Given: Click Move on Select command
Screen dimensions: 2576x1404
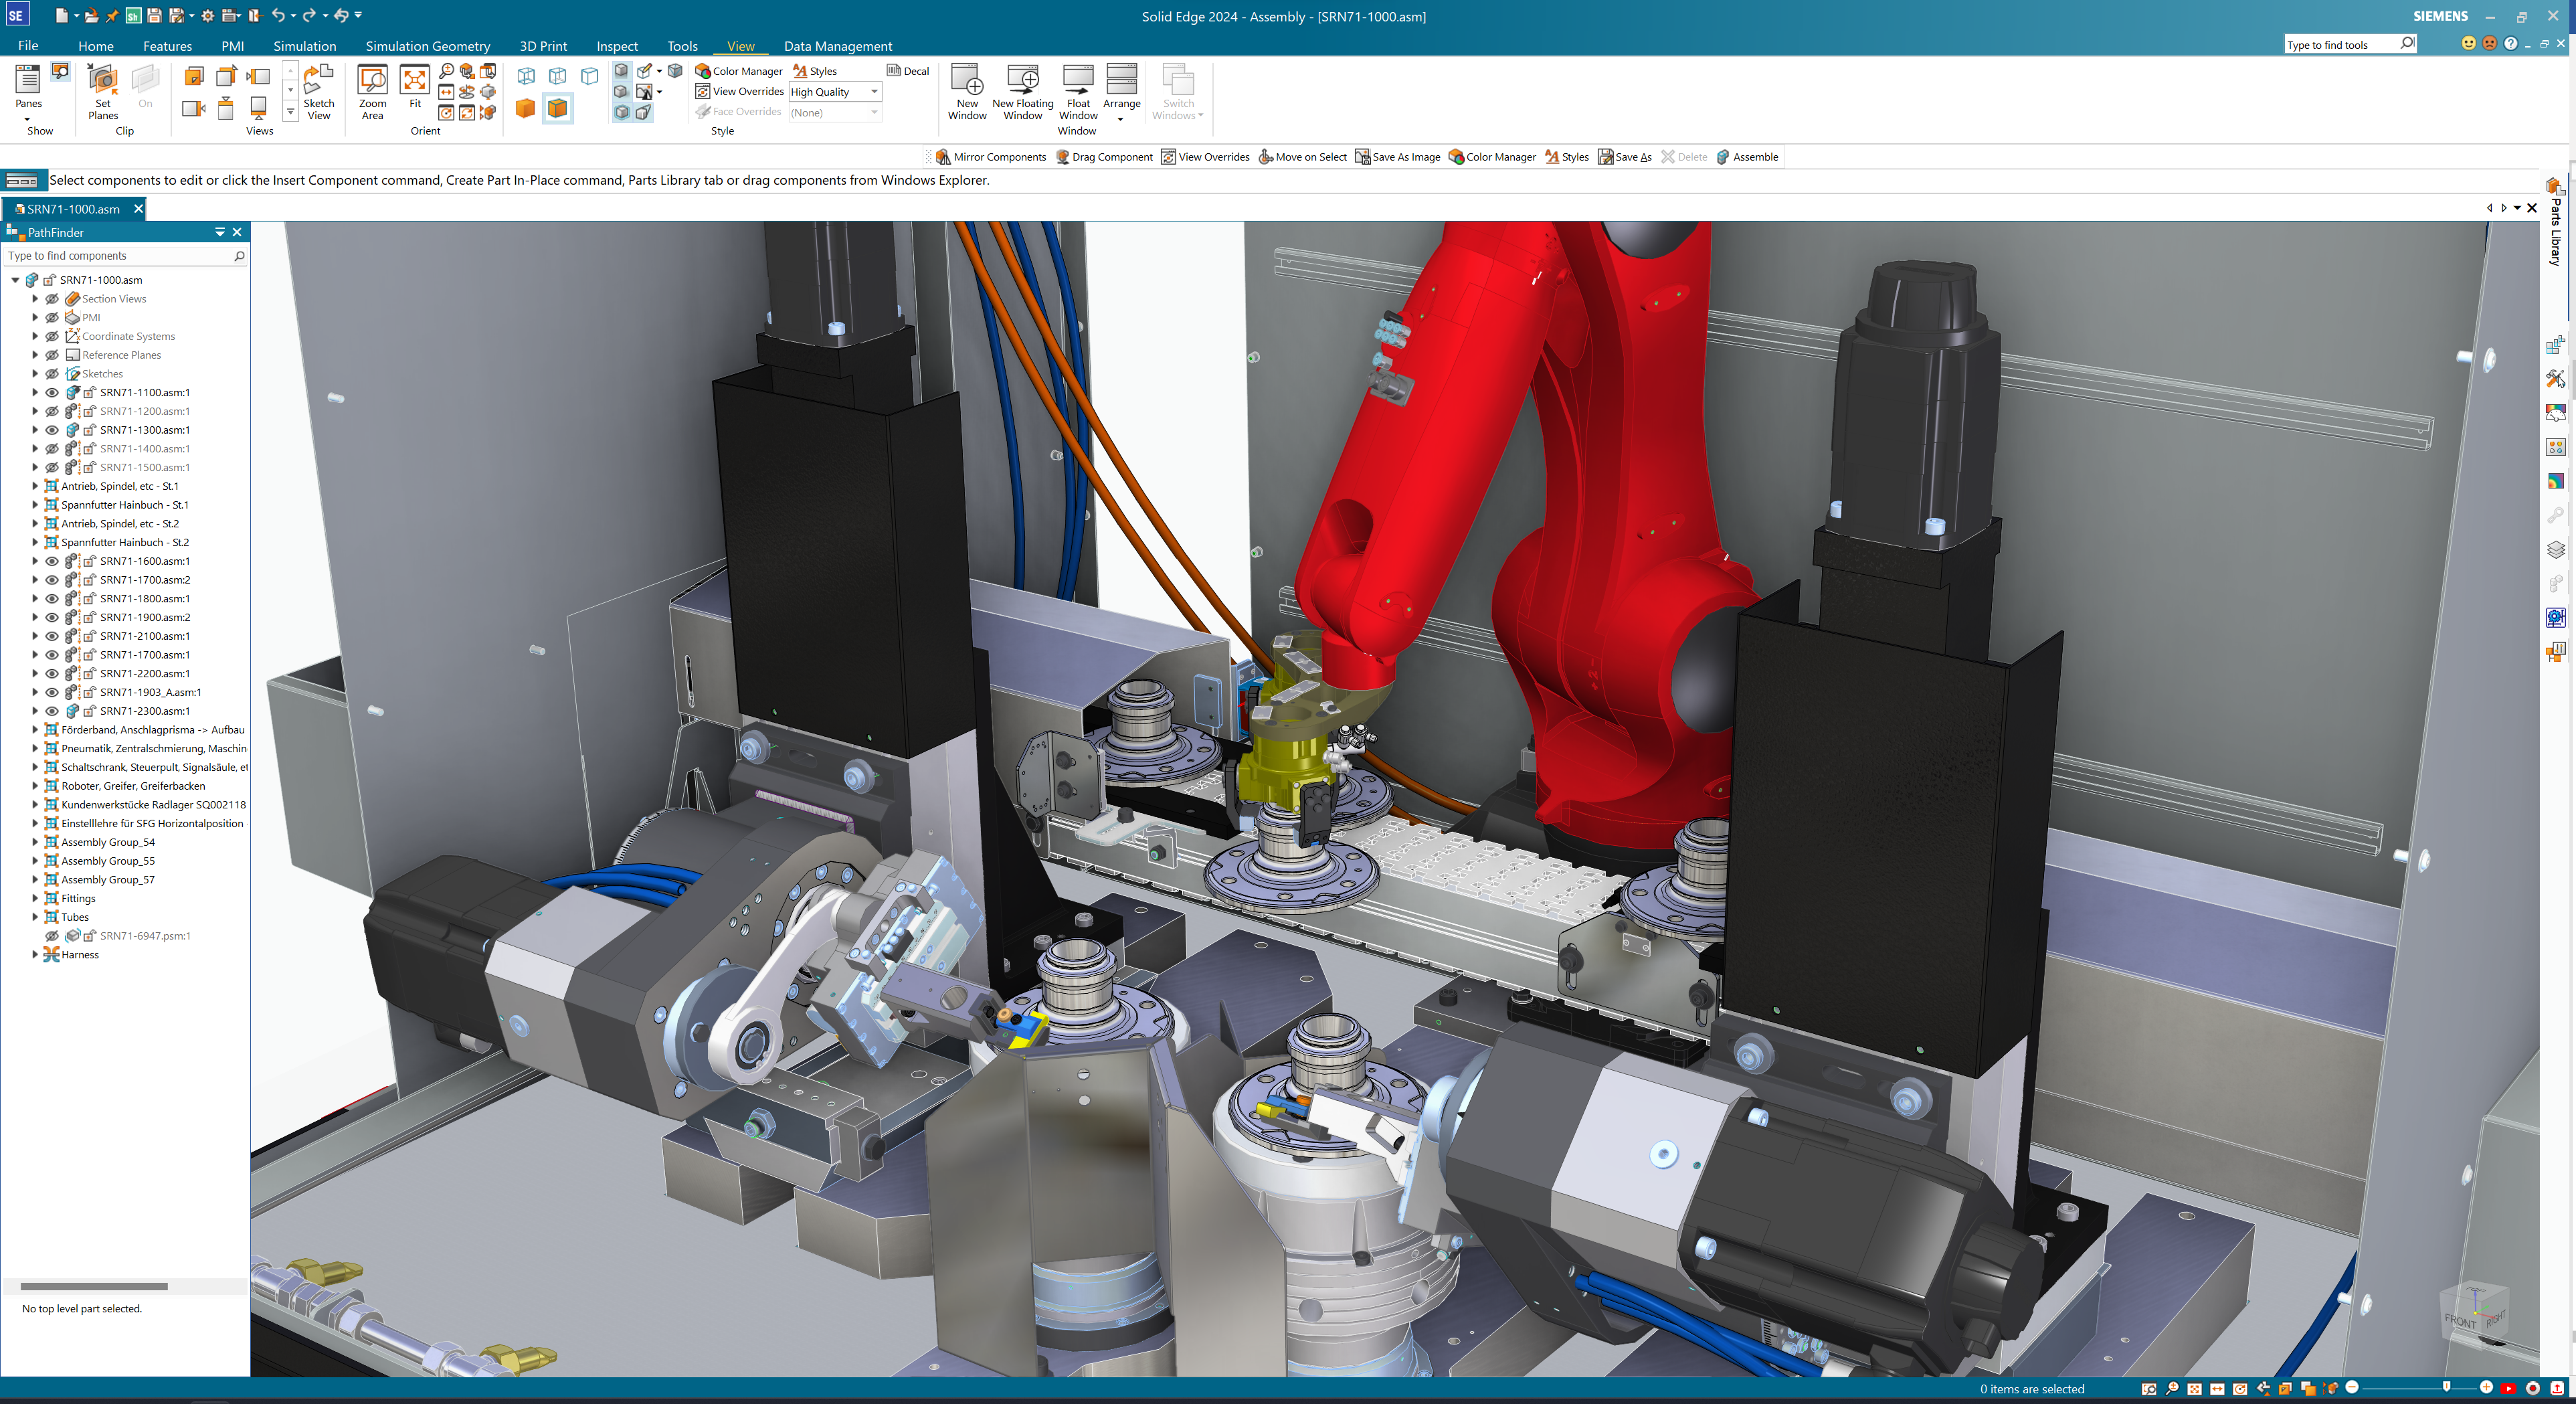Looking at the screenshot, I should click(1302, 157).
